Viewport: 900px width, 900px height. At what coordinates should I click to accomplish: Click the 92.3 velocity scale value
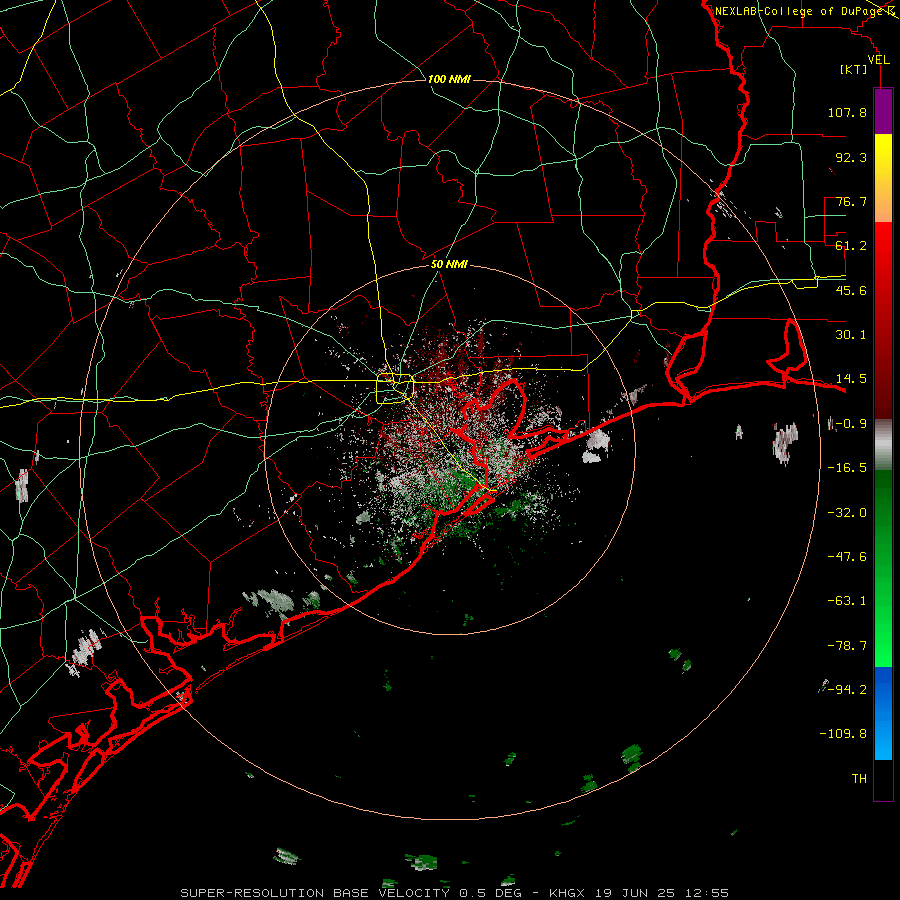(x=851, y=157)
